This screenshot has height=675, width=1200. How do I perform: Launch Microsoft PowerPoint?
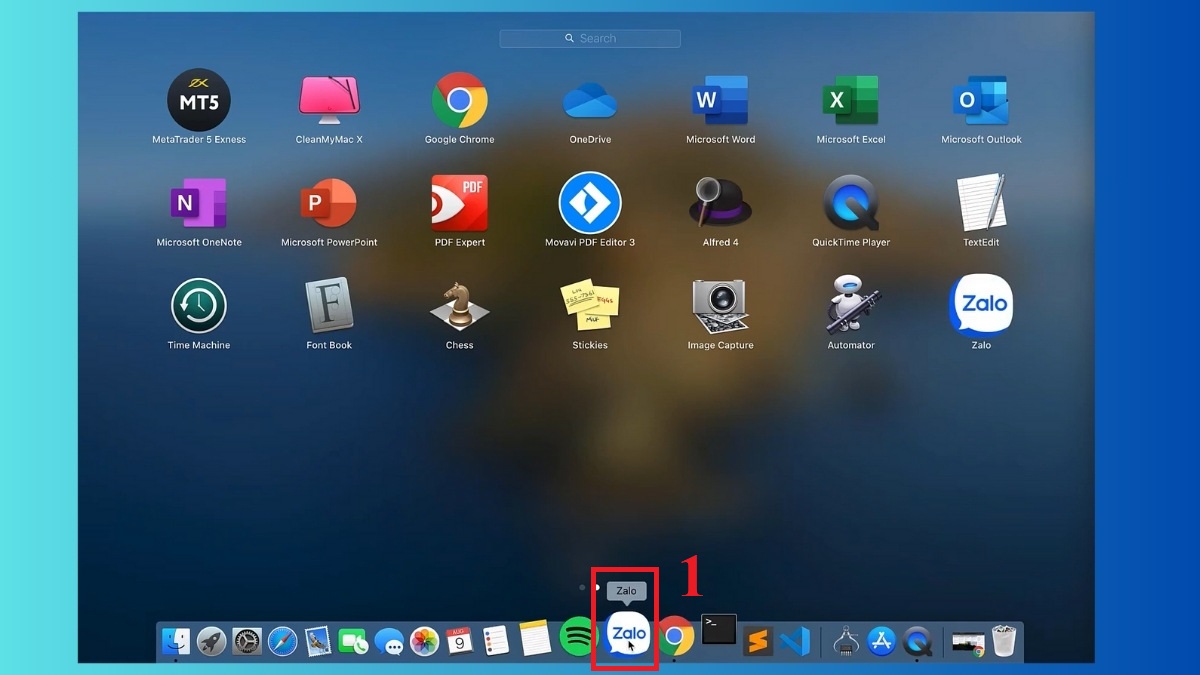(x=329, y=203)
